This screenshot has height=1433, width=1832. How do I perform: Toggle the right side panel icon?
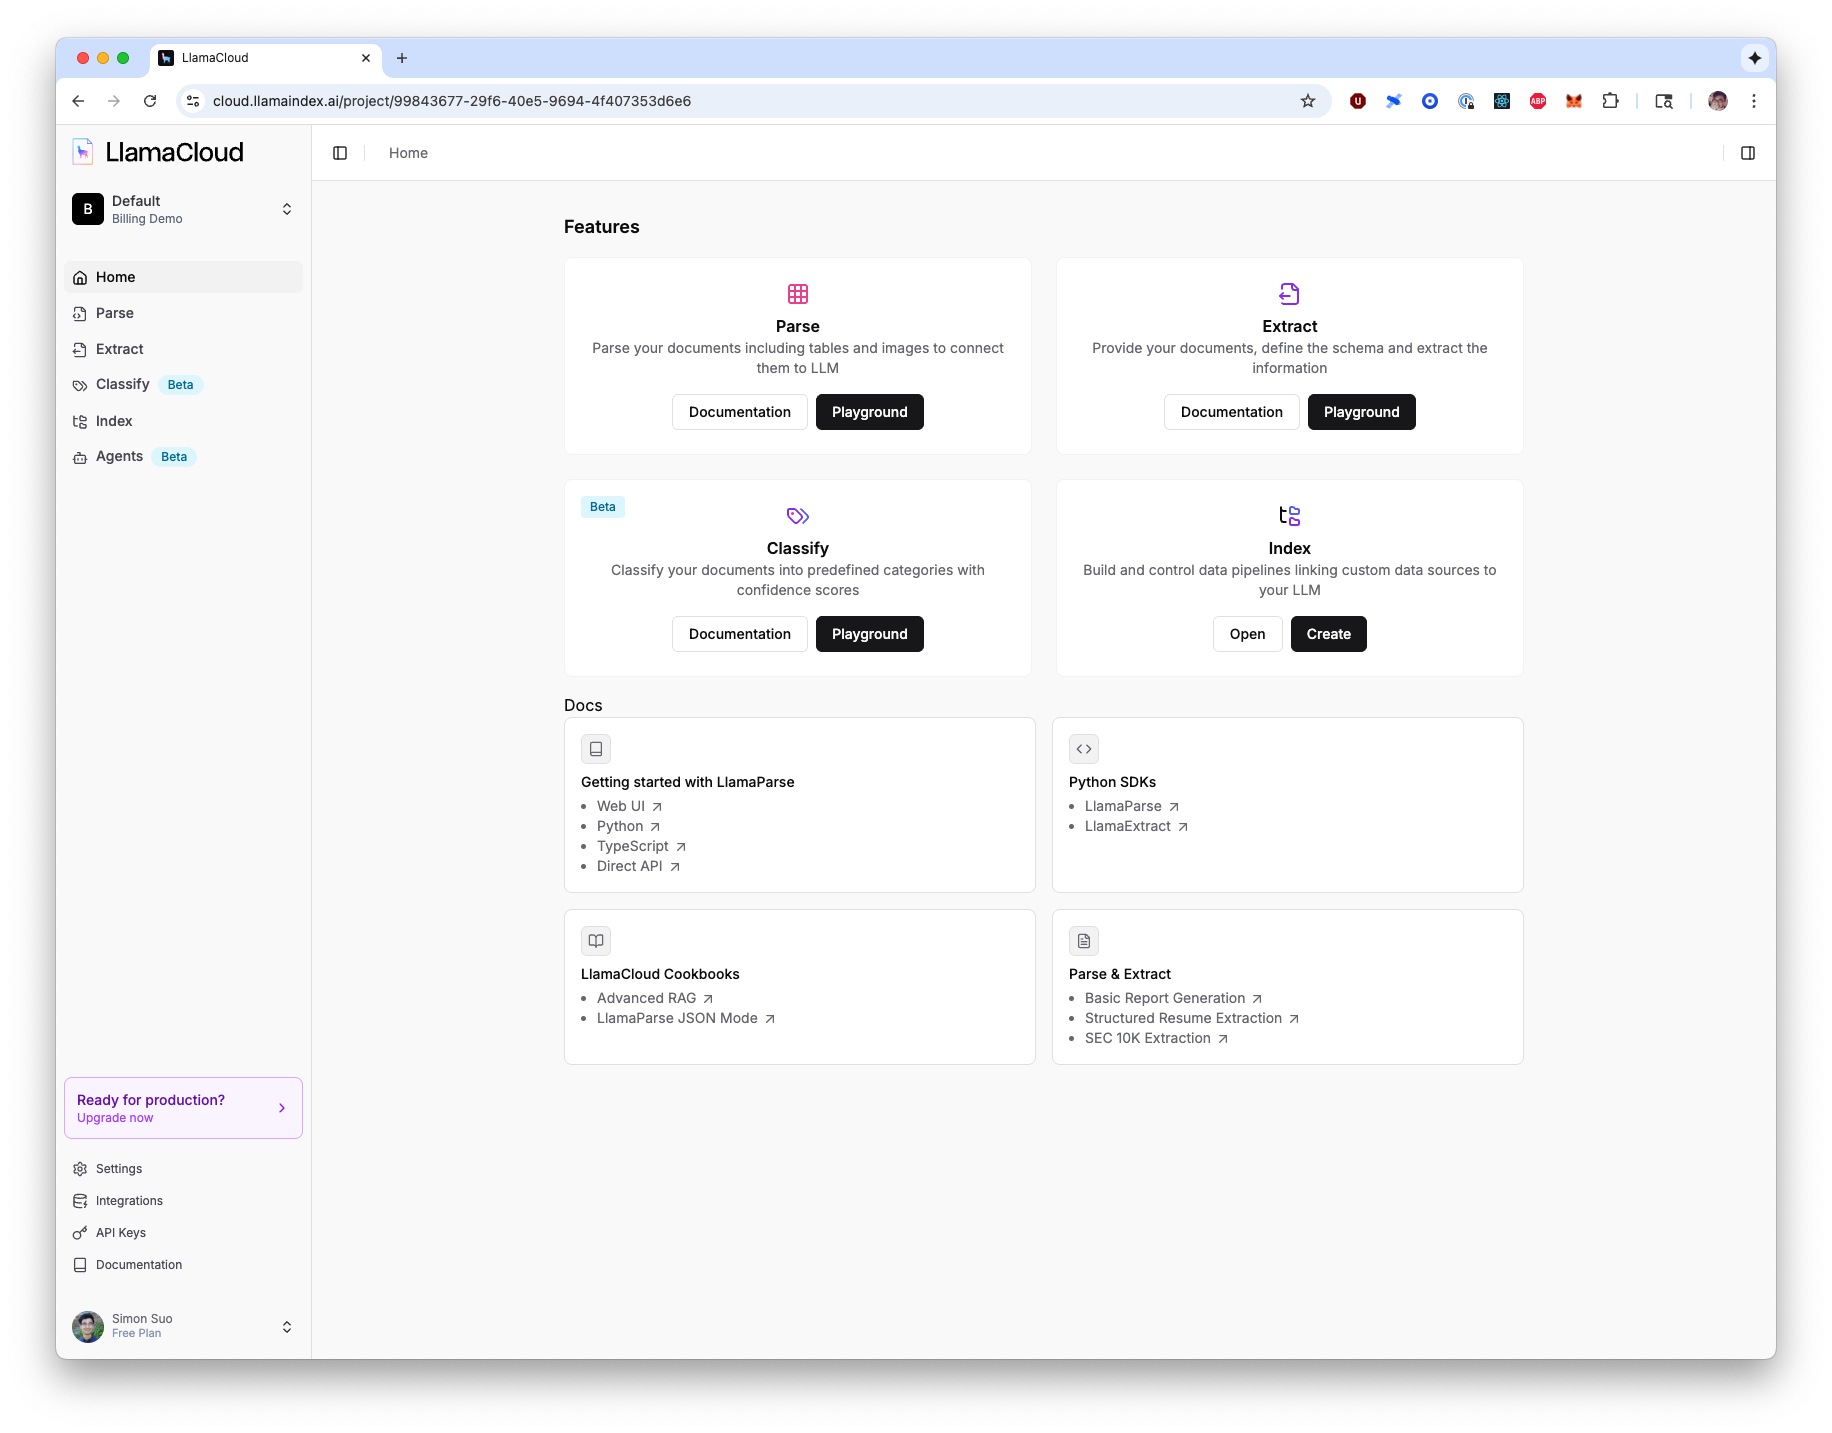point(1748,153)
